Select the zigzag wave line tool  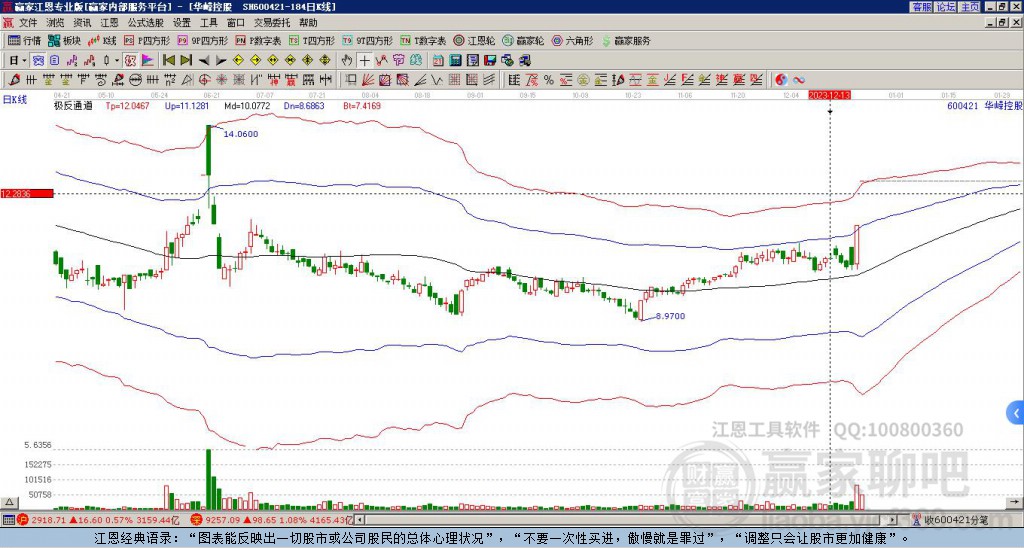(x=437, y=80)
